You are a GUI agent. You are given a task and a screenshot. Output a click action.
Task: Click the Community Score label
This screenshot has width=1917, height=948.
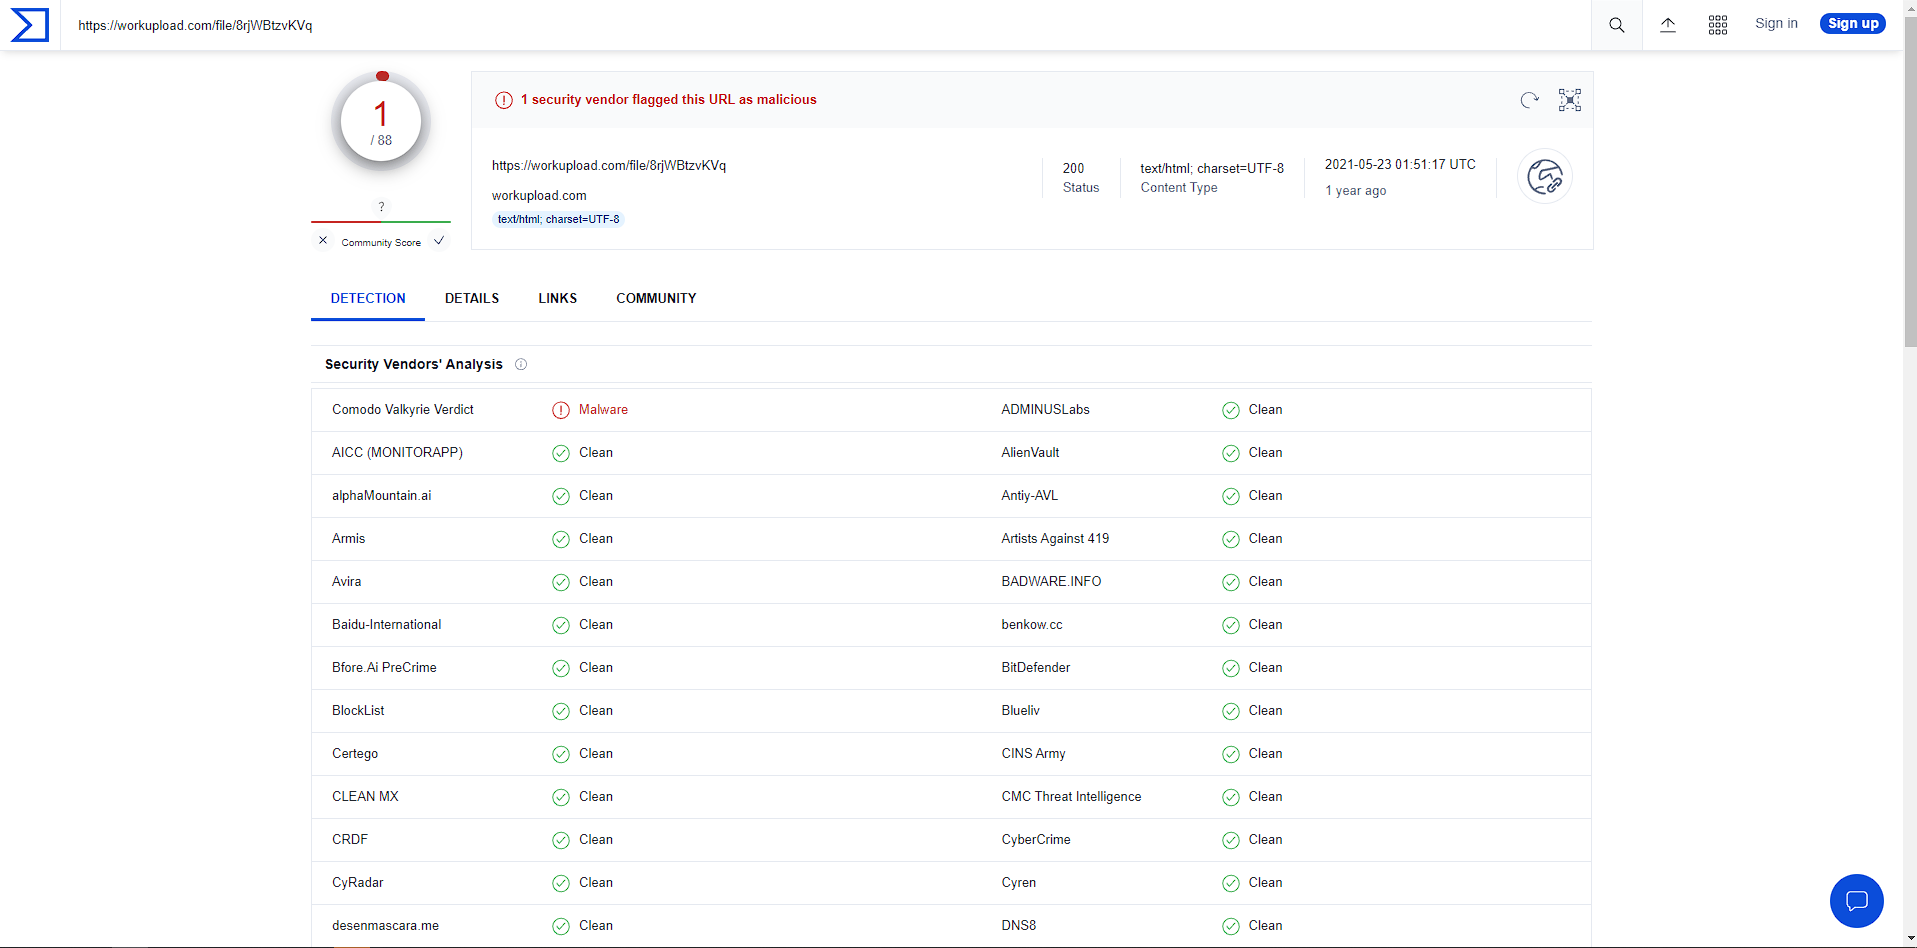(381, 242)
